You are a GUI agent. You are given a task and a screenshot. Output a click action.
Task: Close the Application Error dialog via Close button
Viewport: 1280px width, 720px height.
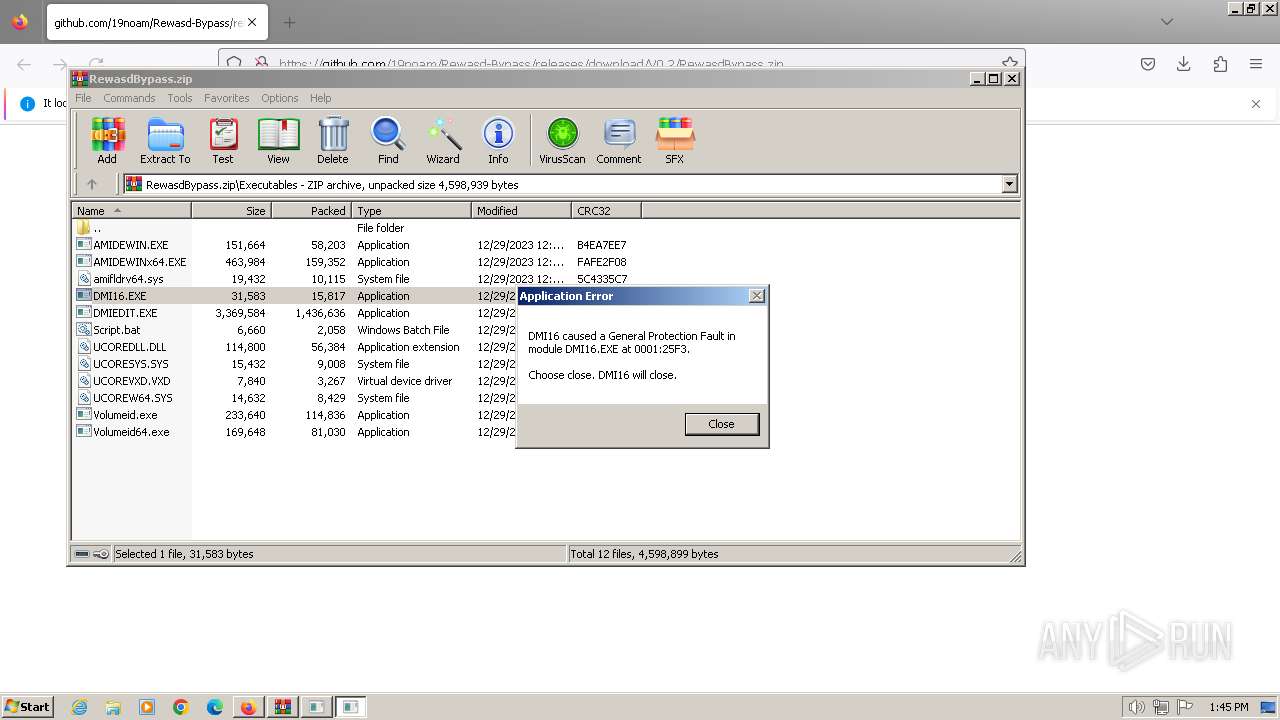pos(721,424)
